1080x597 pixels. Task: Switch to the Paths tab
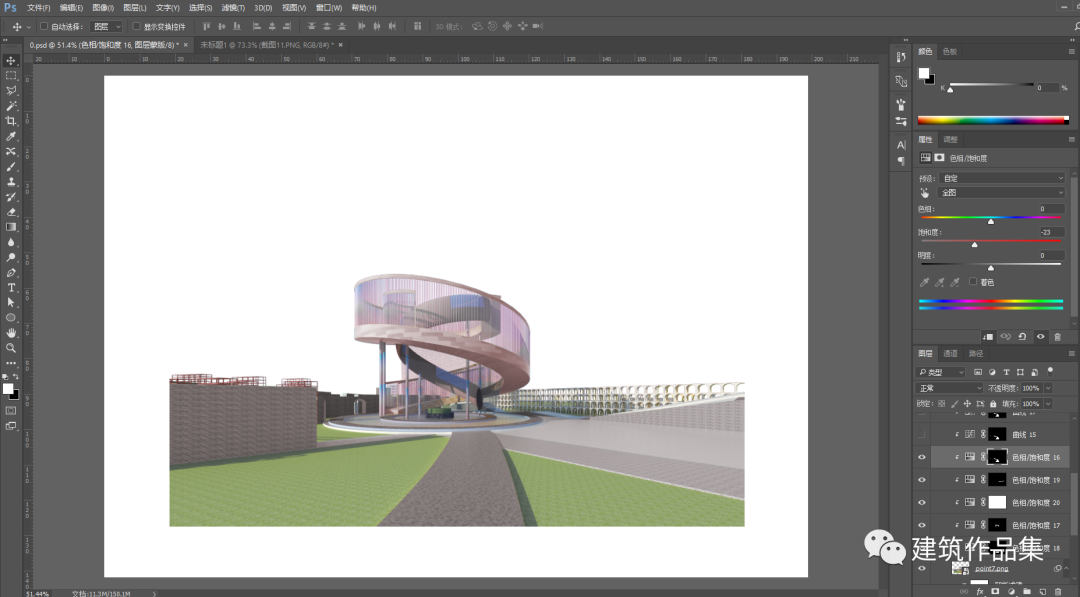pos(976,353)
